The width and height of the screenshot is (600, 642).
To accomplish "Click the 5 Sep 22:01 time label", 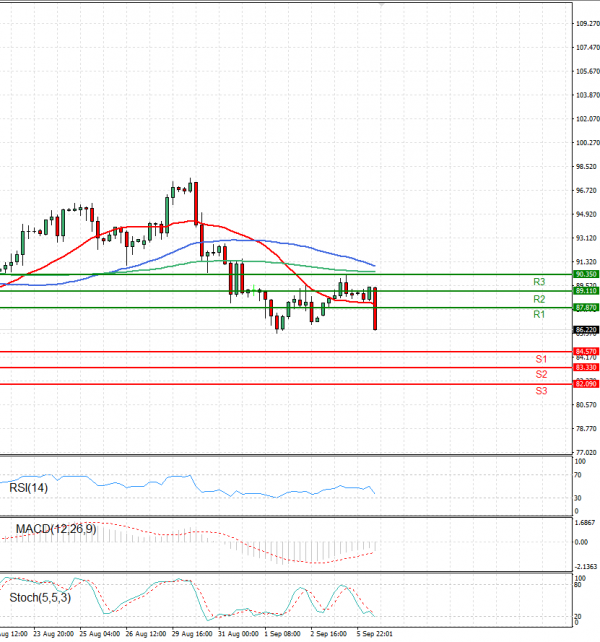I will click(x=374, y=634).
